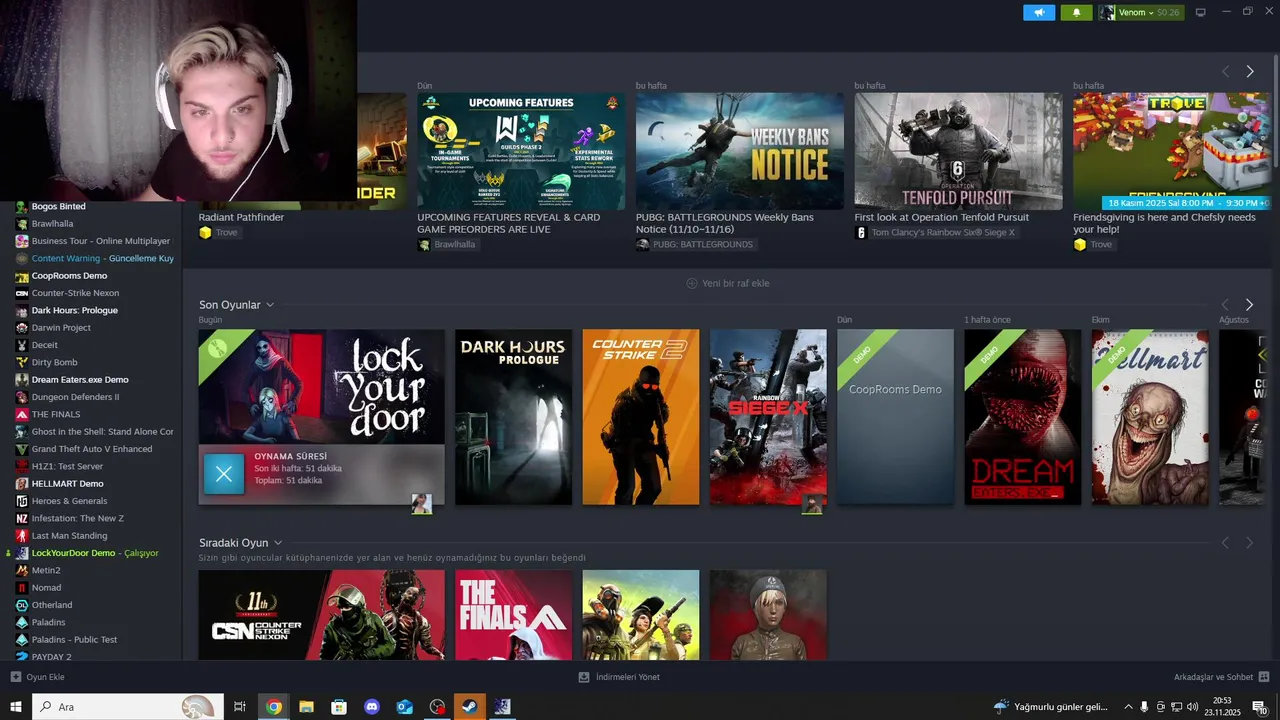Screen dimensions: 1280x720
Task: Click the Metin2 icon in library list
Action: (x=22, y=570)
